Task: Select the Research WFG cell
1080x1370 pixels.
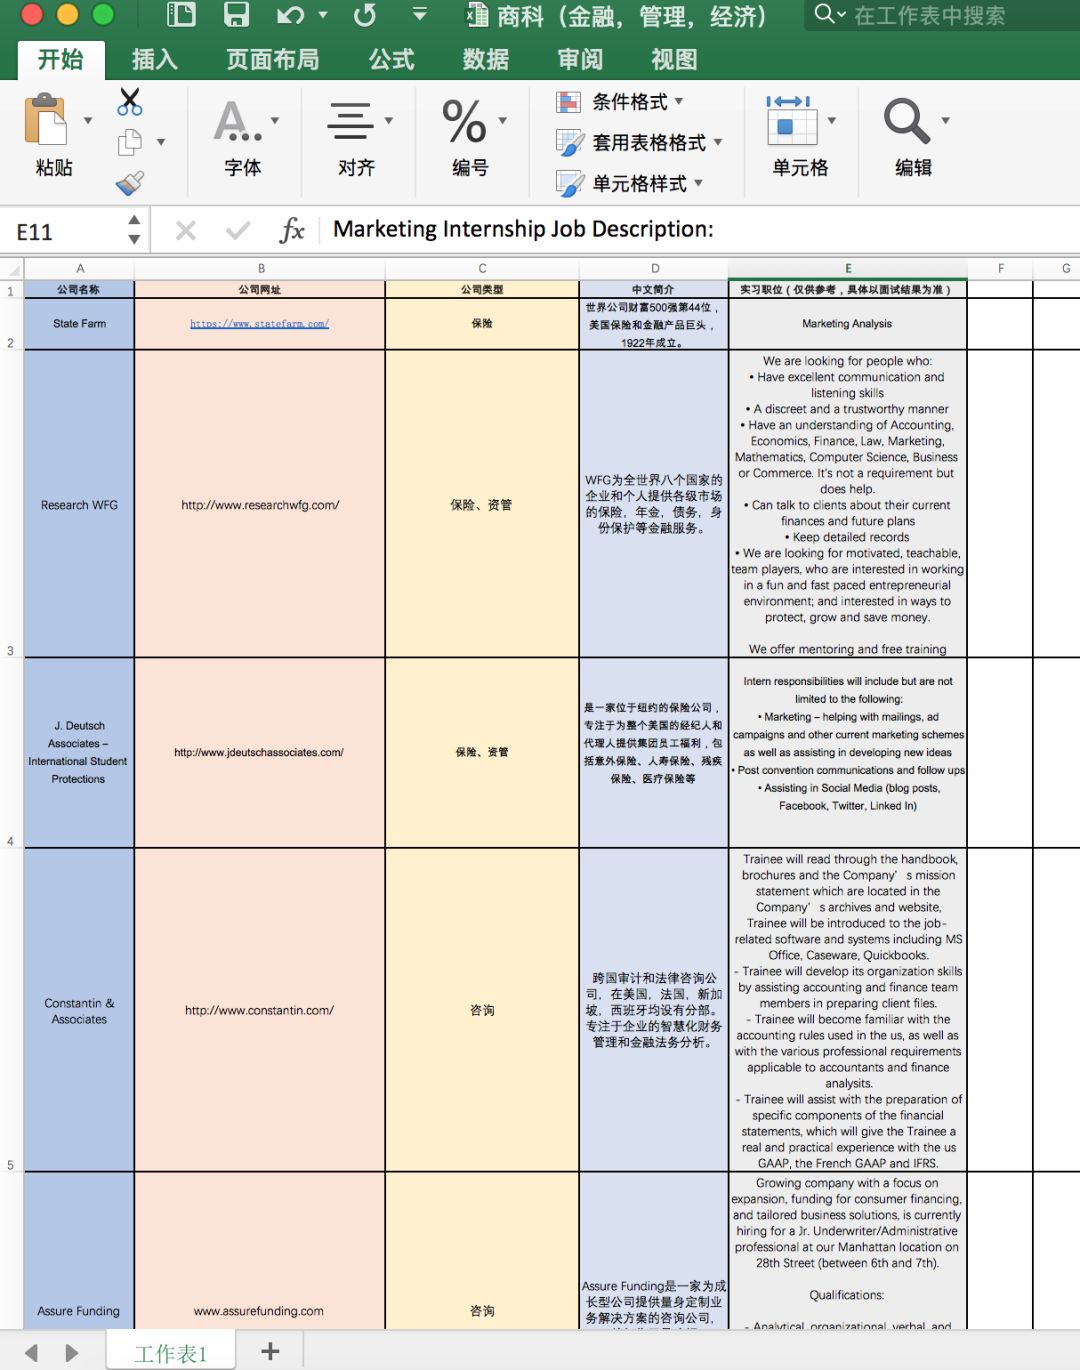Action: 79,504
